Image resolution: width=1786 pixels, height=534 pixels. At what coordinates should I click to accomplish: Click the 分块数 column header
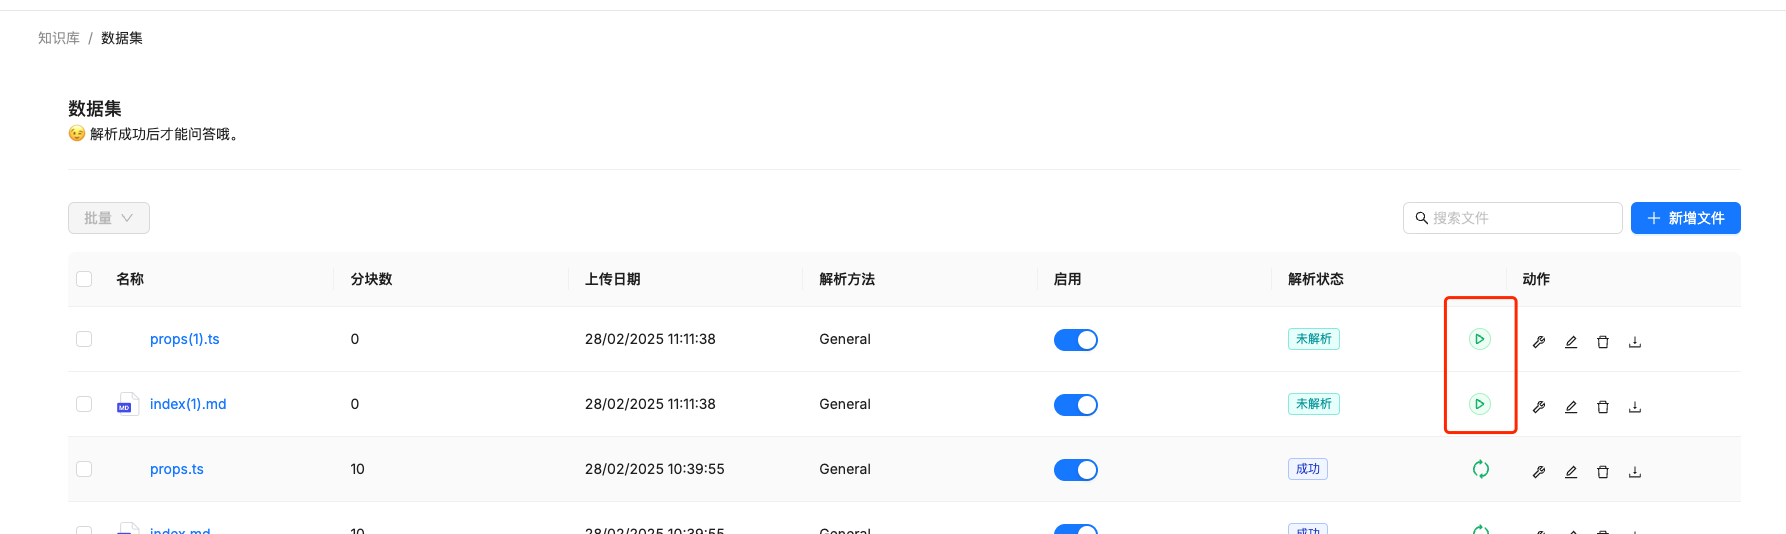[371, 279]
